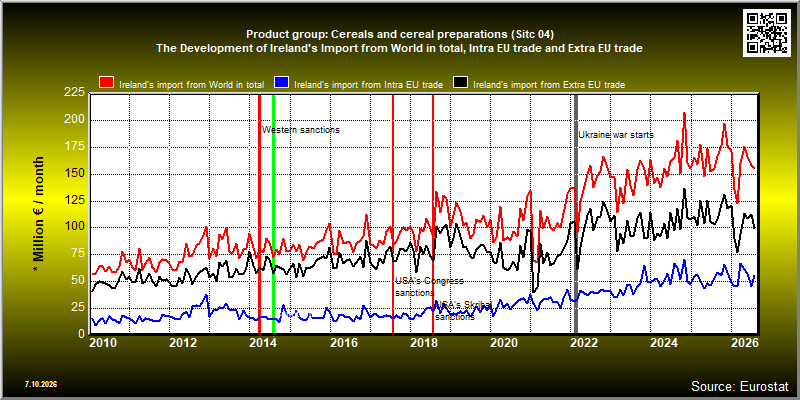
Task: Click the y-axis value 50
Action: (78, 281)
